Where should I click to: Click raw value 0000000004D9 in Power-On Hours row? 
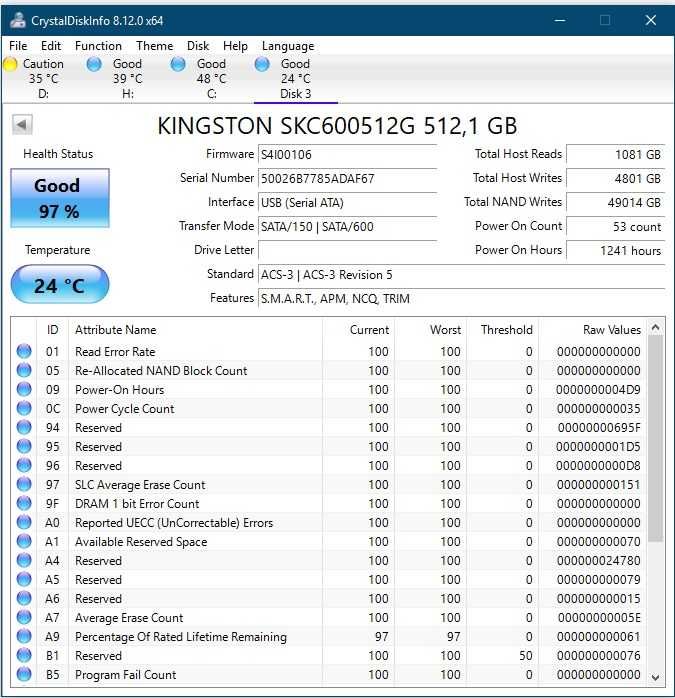coord(598,390)
